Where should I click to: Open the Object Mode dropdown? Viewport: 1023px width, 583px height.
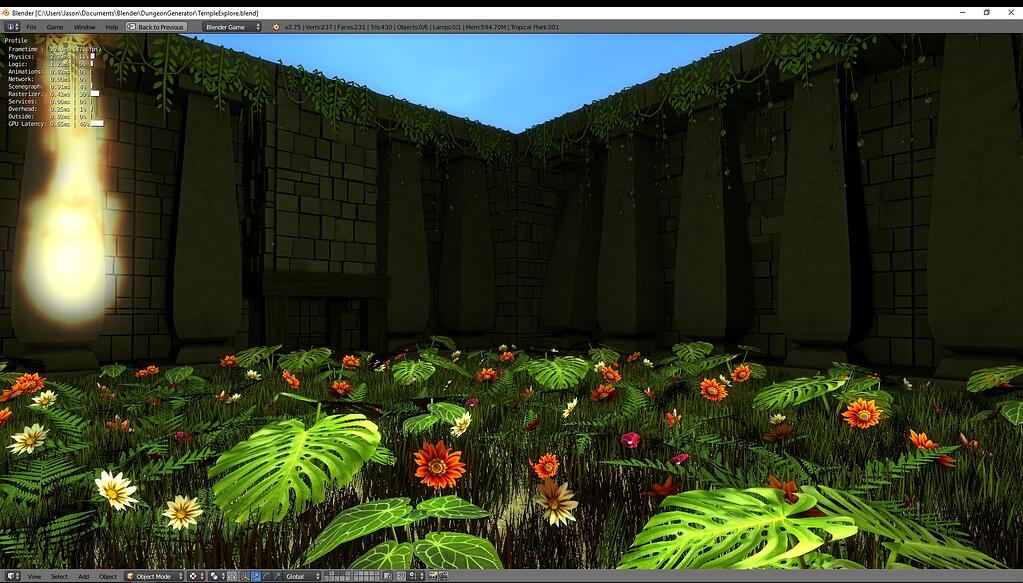tap(154, 576)
